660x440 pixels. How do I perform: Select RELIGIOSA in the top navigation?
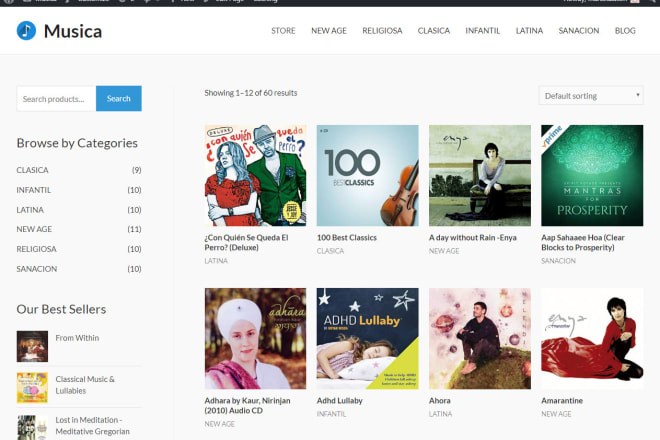tap(382, 31)
